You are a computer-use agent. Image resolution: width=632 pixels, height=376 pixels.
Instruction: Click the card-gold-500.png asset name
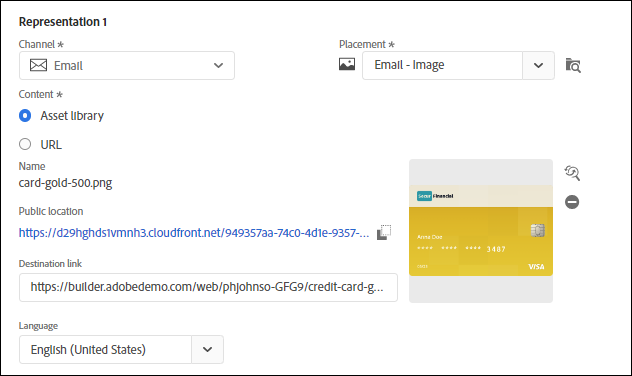[x=65, y=183]
